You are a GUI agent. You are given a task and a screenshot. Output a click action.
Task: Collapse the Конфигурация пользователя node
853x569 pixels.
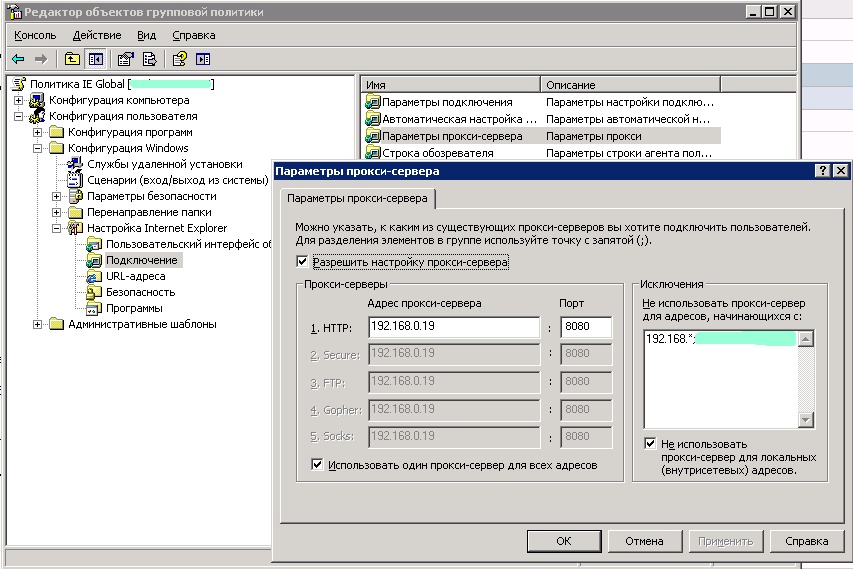point(18,116)
